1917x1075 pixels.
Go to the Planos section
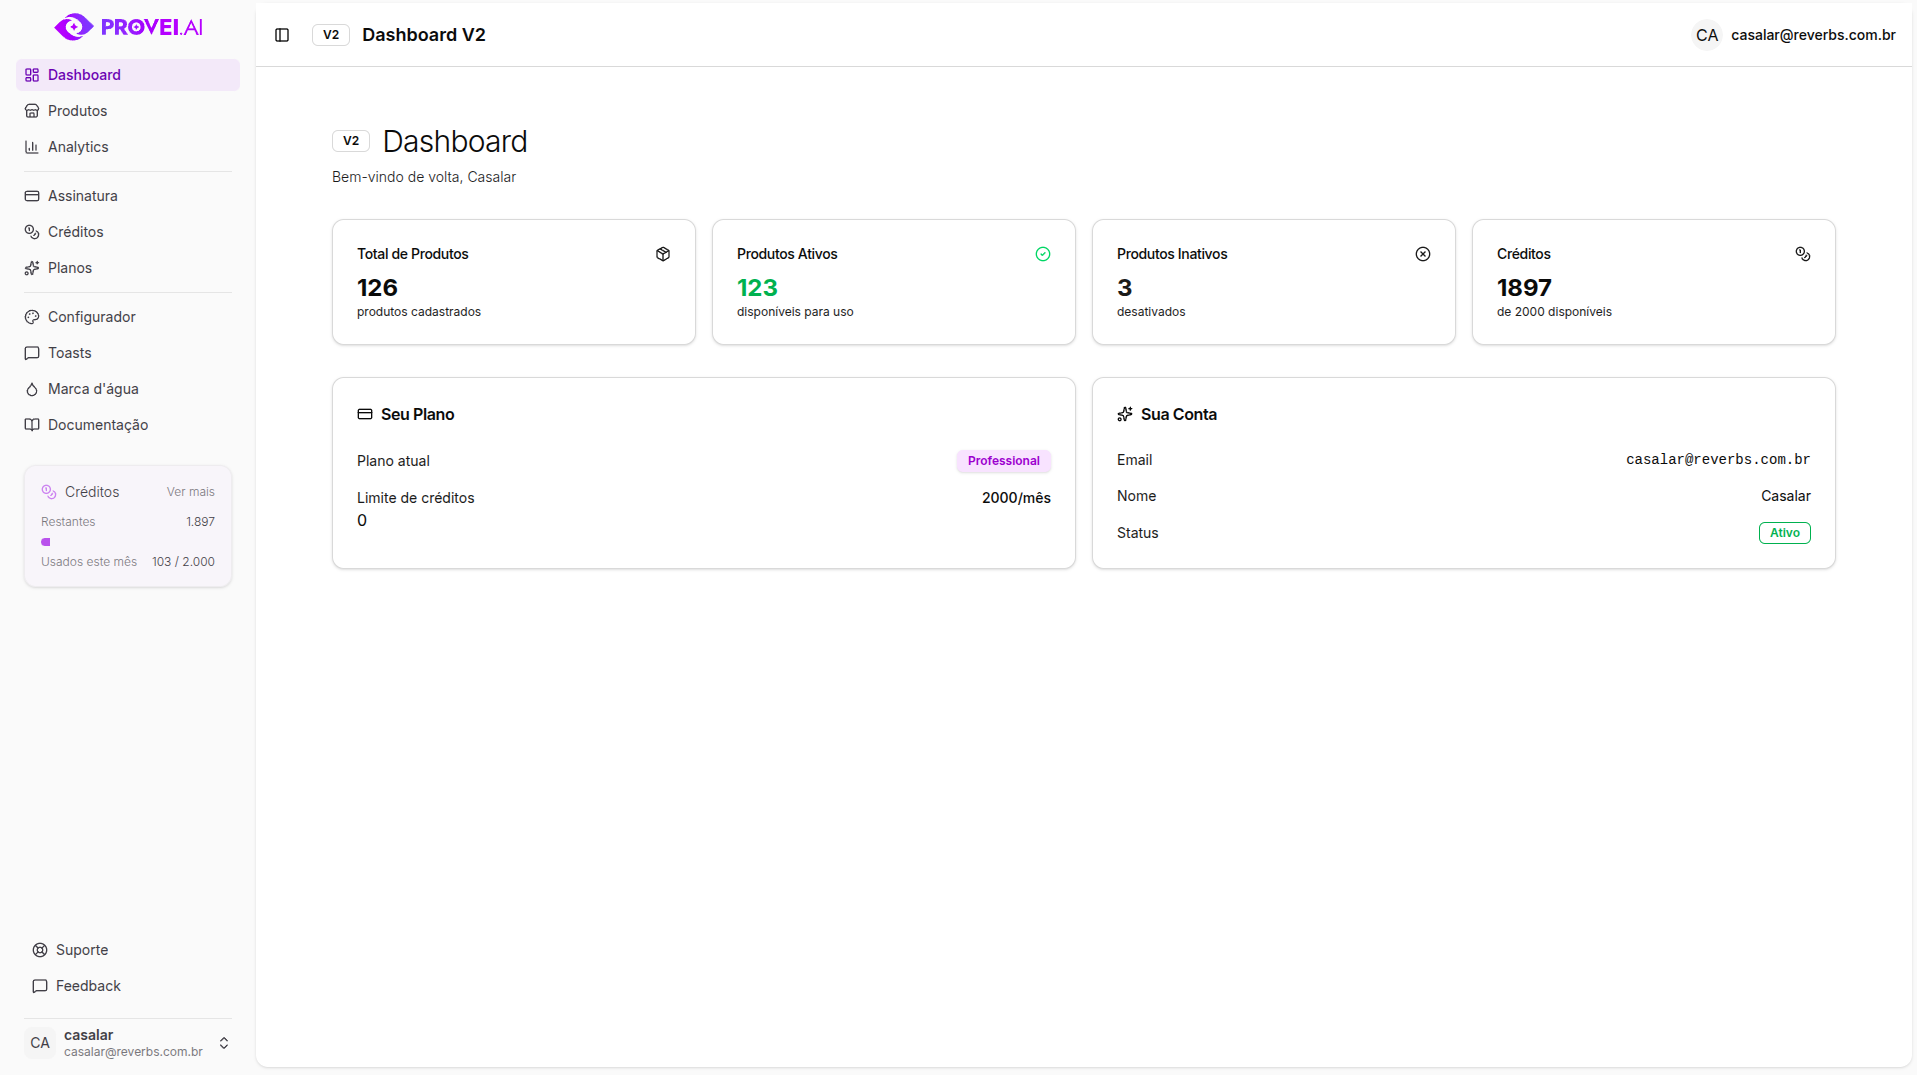click(69, 267)
